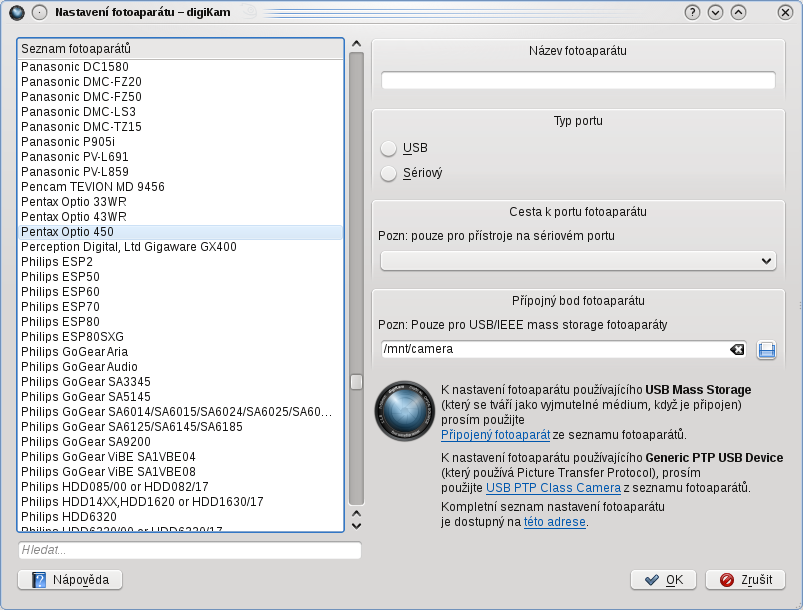Click the scroll-up arrow above the camera list scrollbar
803x610 pixels.
(x=356, y=44)
